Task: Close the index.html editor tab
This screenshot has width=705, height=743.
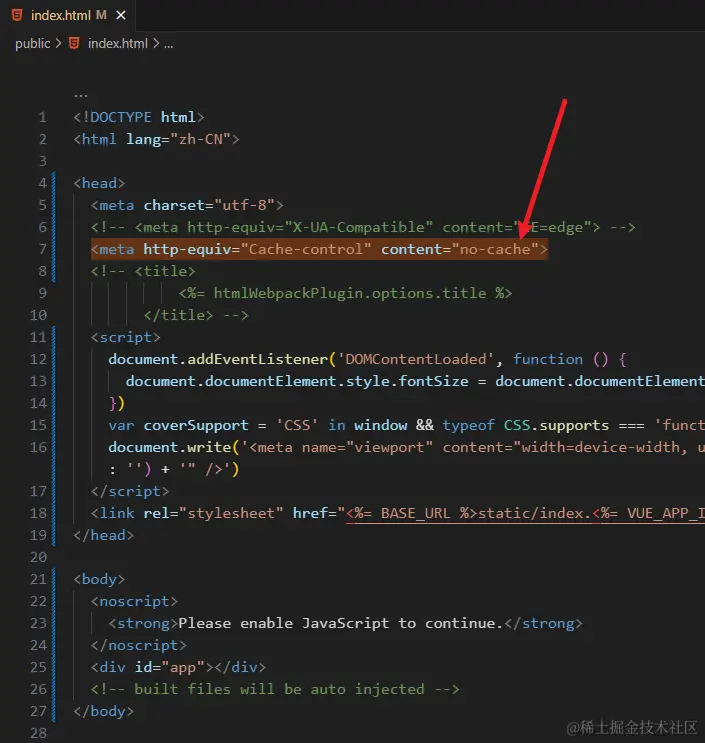Action: click(x=121, y=16)
